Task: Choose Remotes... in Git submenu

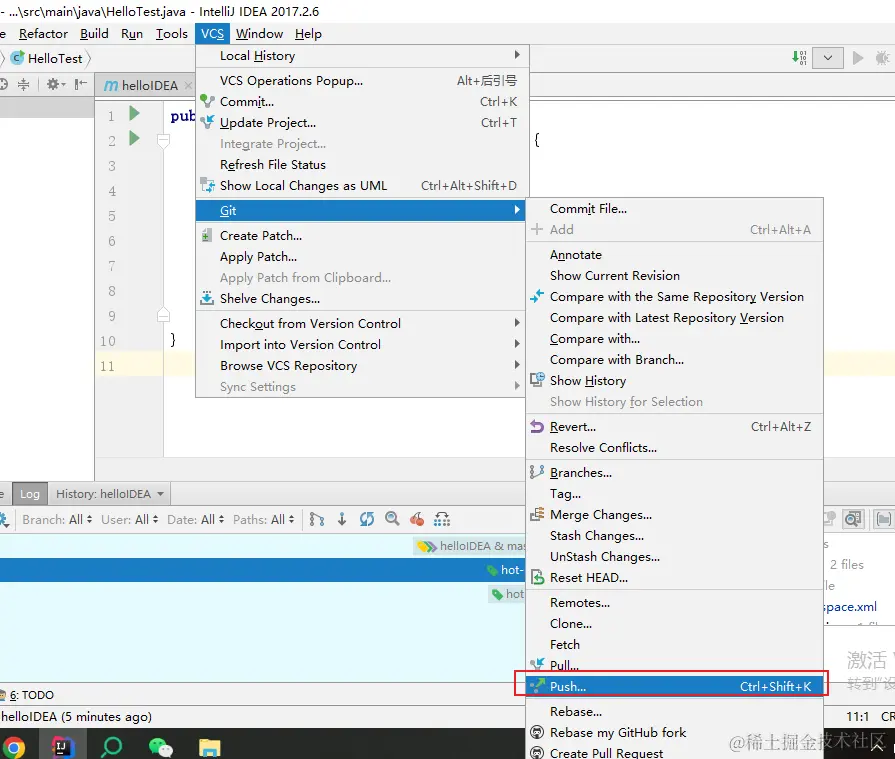Action: coord(674,602)
